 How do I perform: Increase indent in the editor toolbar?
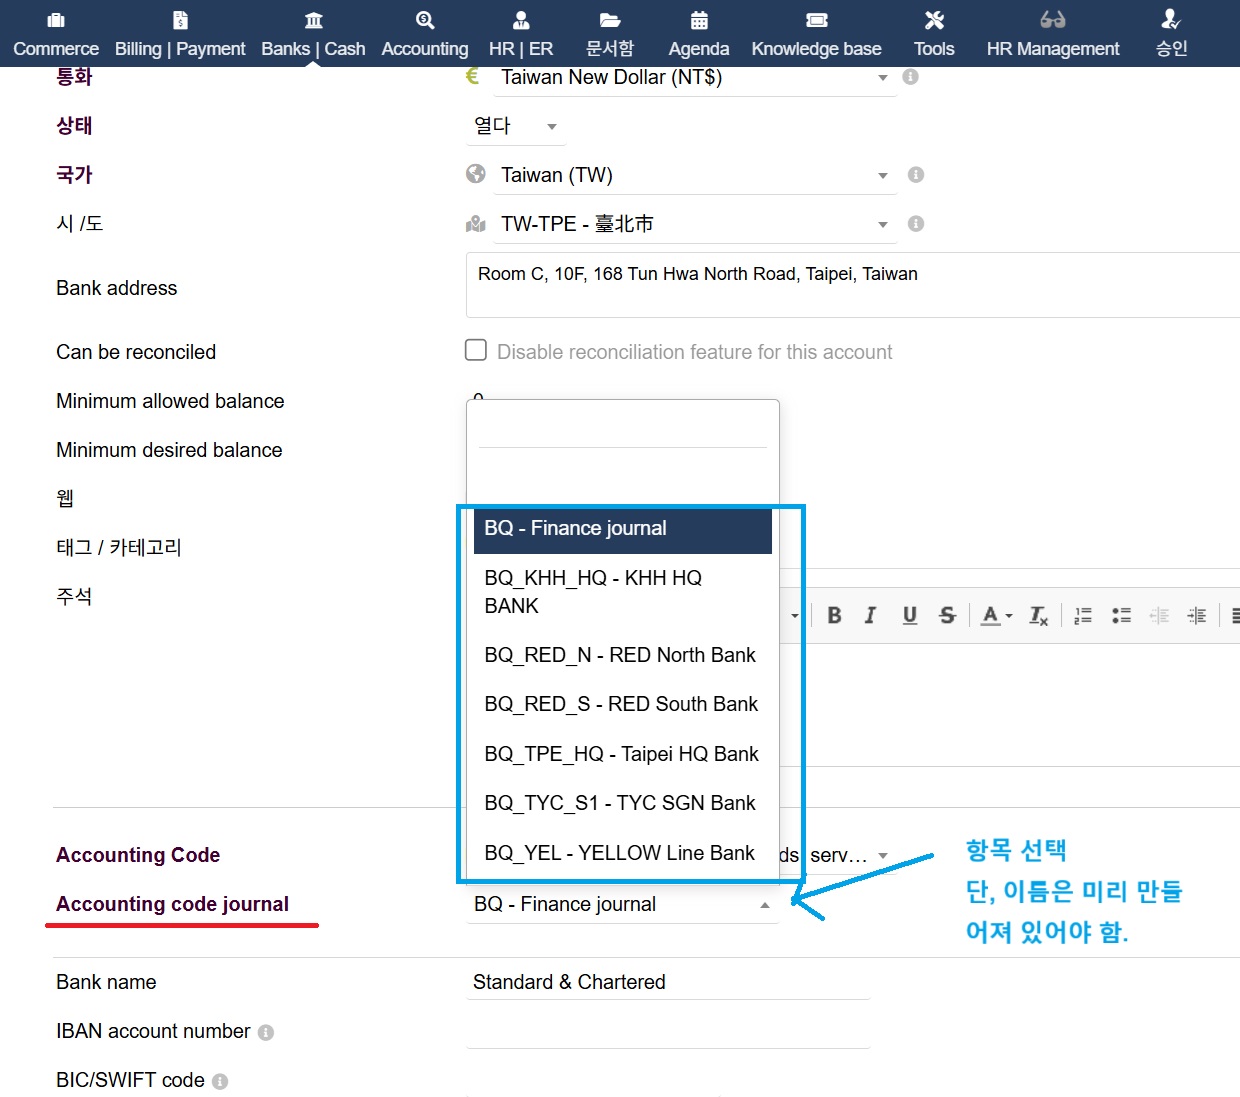1197,616
